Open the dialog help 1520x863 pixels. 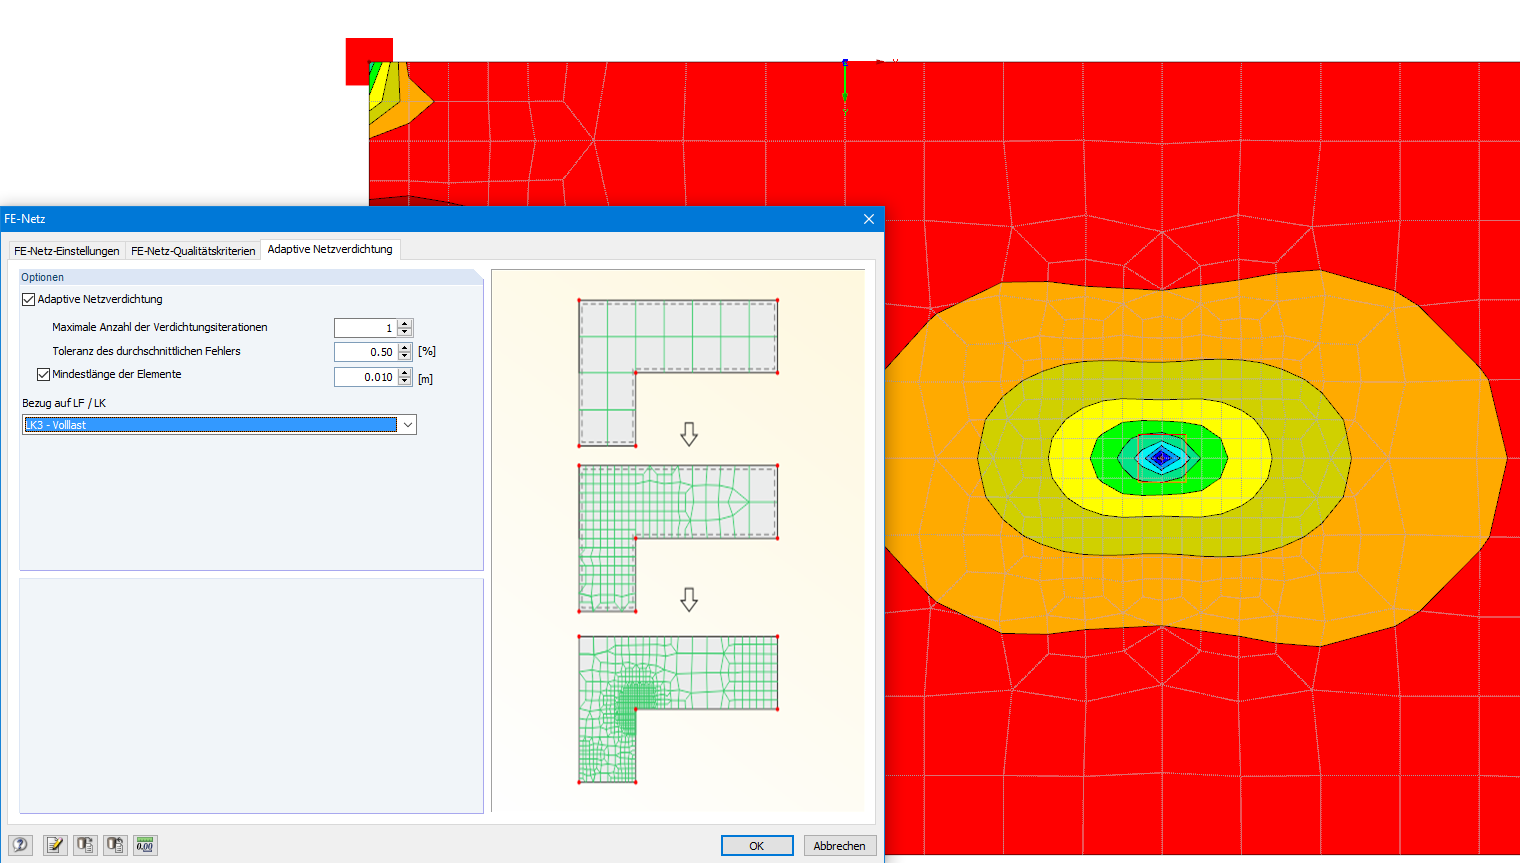pos(20,845)
